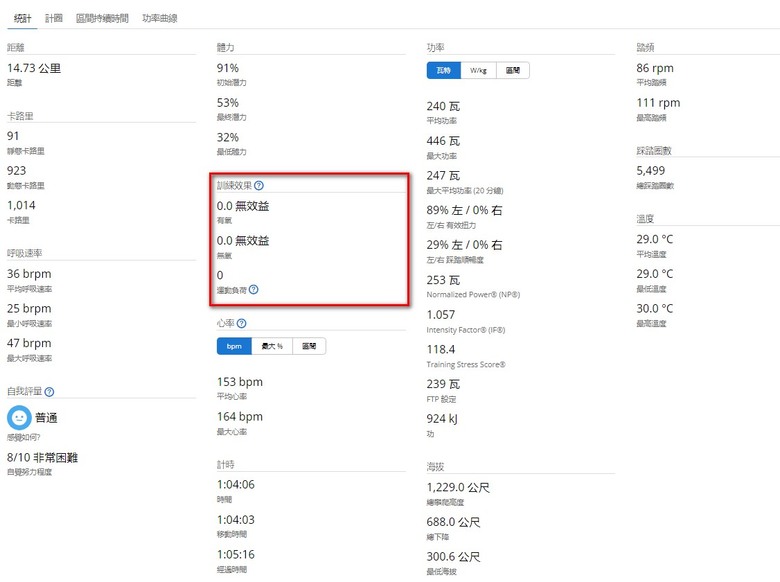
Task: Open help icon next to 自我評量
Action: pyautogui.click(x=49, y=392)
